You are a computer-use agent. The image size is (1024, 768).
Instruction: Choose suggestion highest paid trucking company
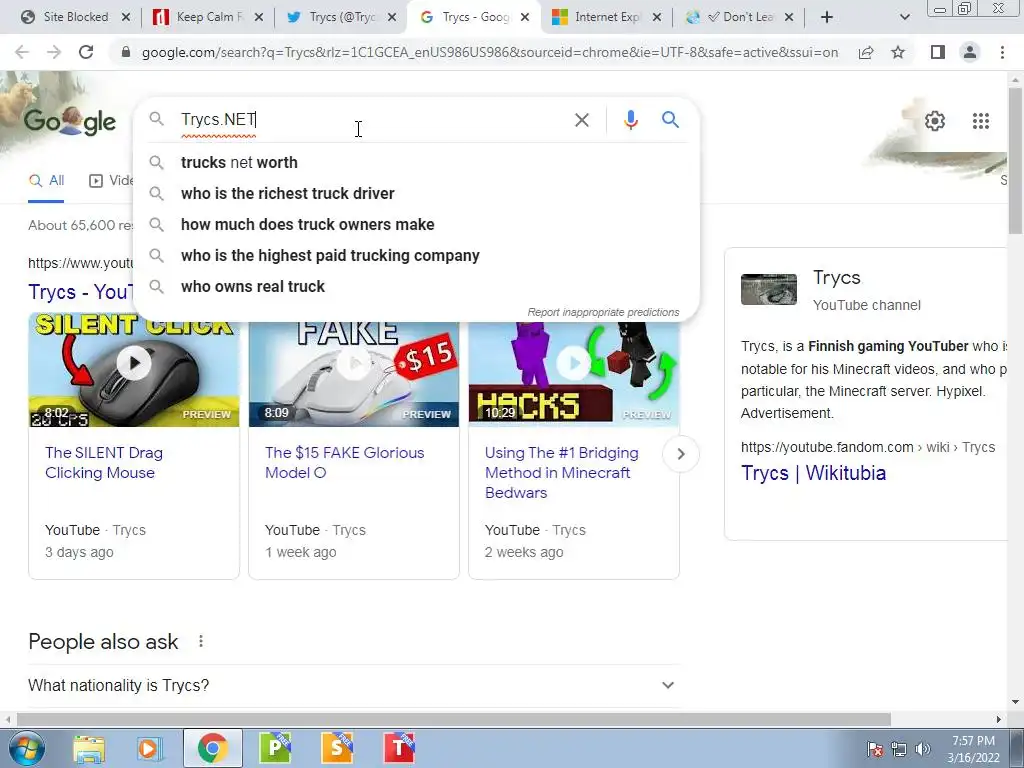coord(416,255)
